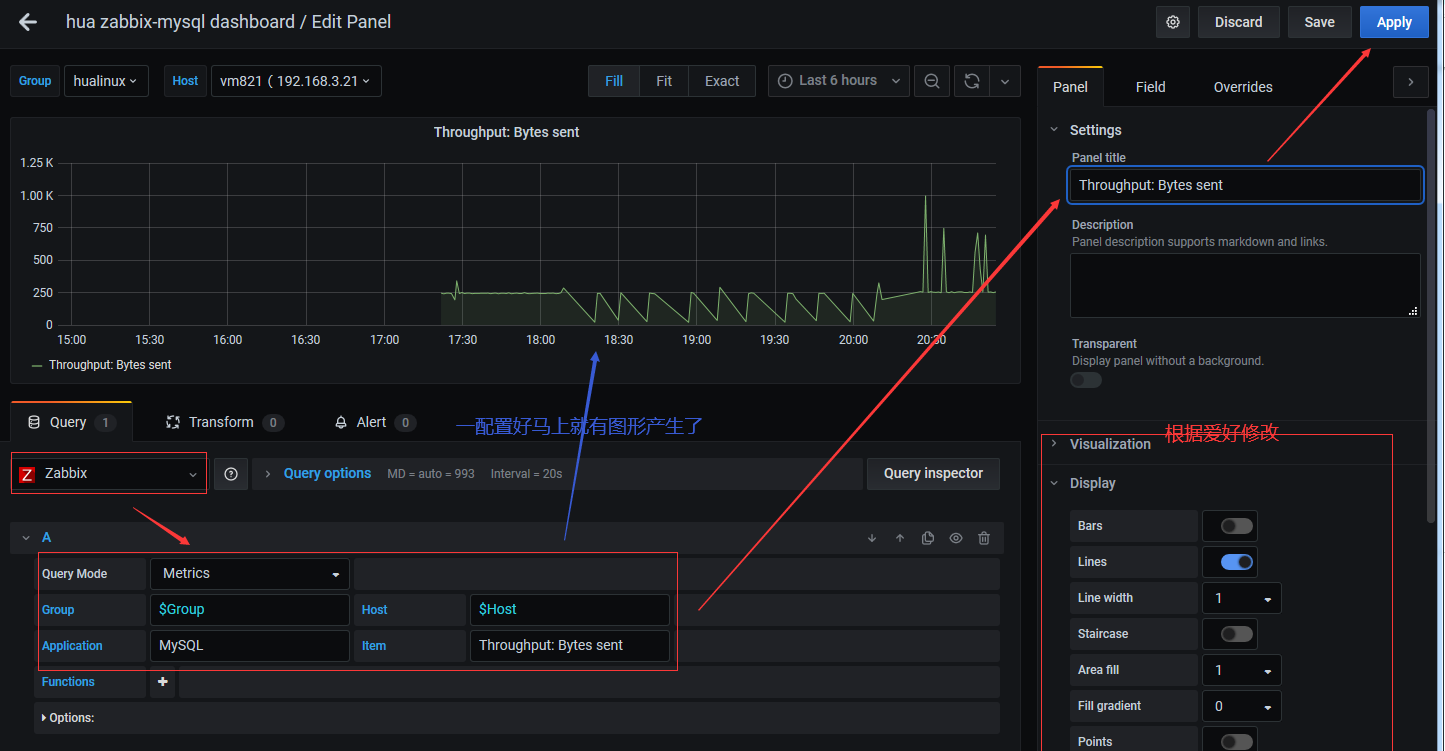The height and width of the screenshot is (751, 1445).
Task: Open the Area fill dropdown
Action: (x=1242, y=670)
